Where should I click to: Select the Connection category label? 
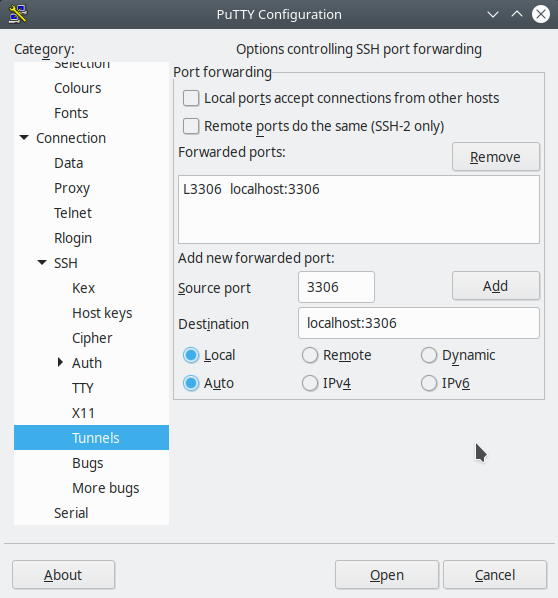click(x=71, y=138)
